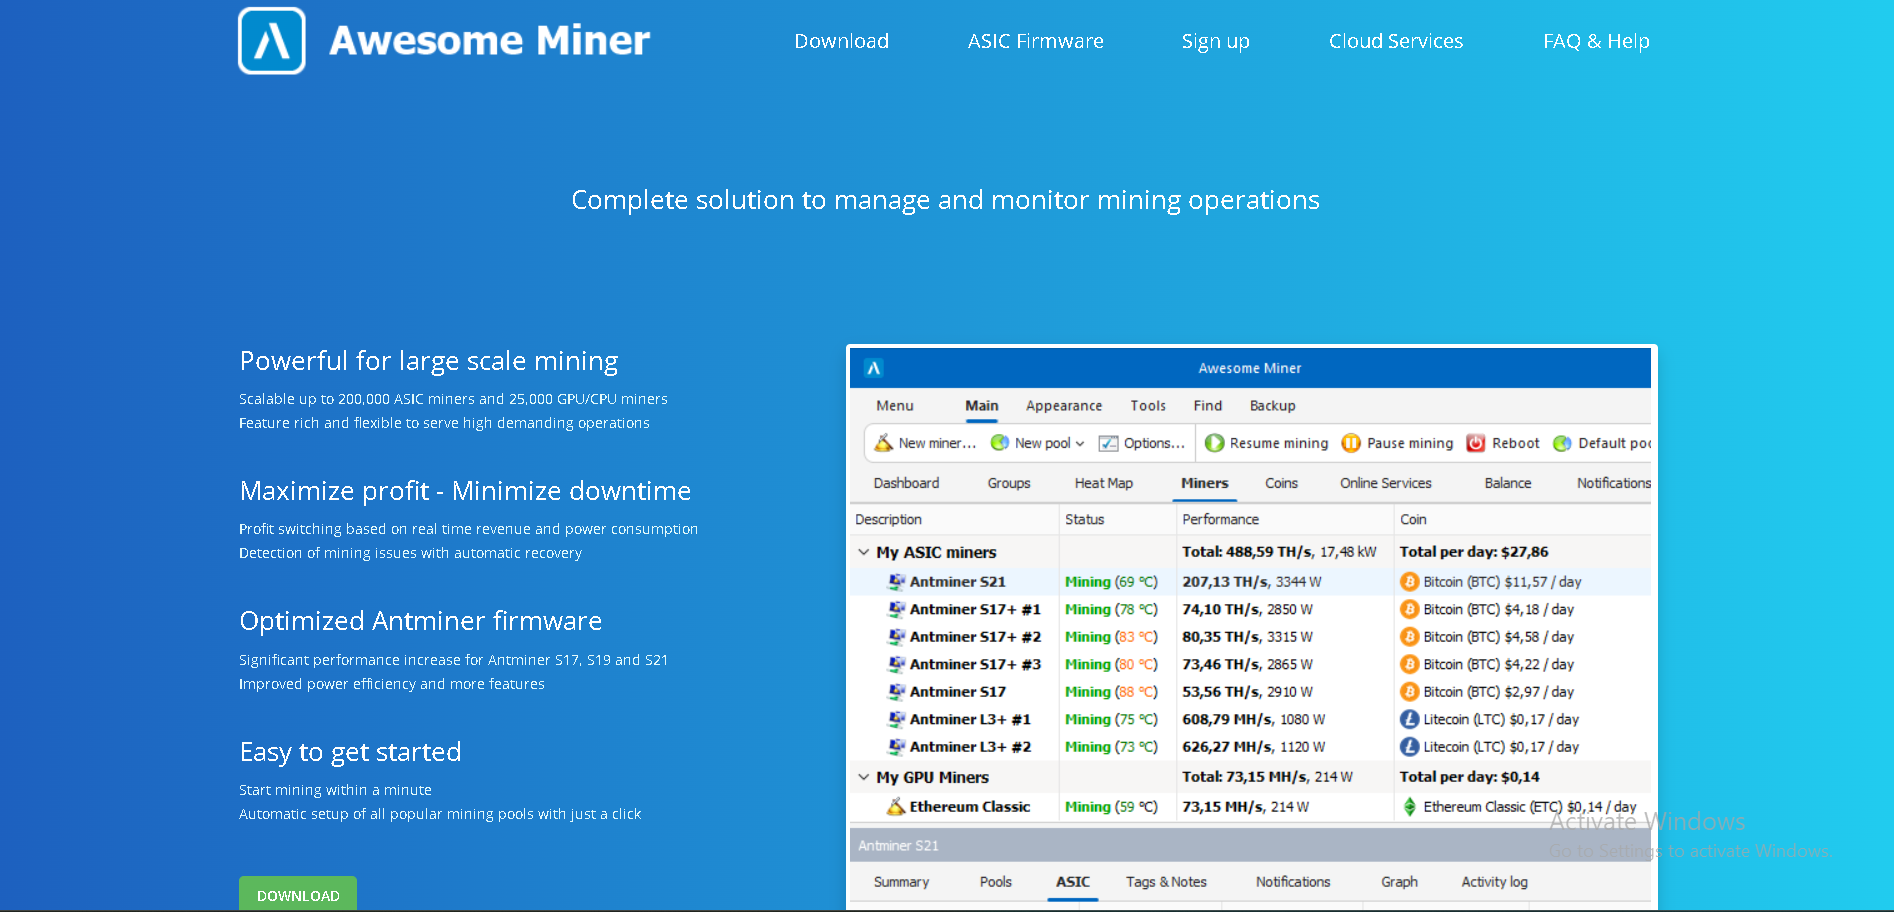The width and height of the screenshot is (1894, 912).
Task: Open the Menu tab in the app
Action: [x=895, y=406]
